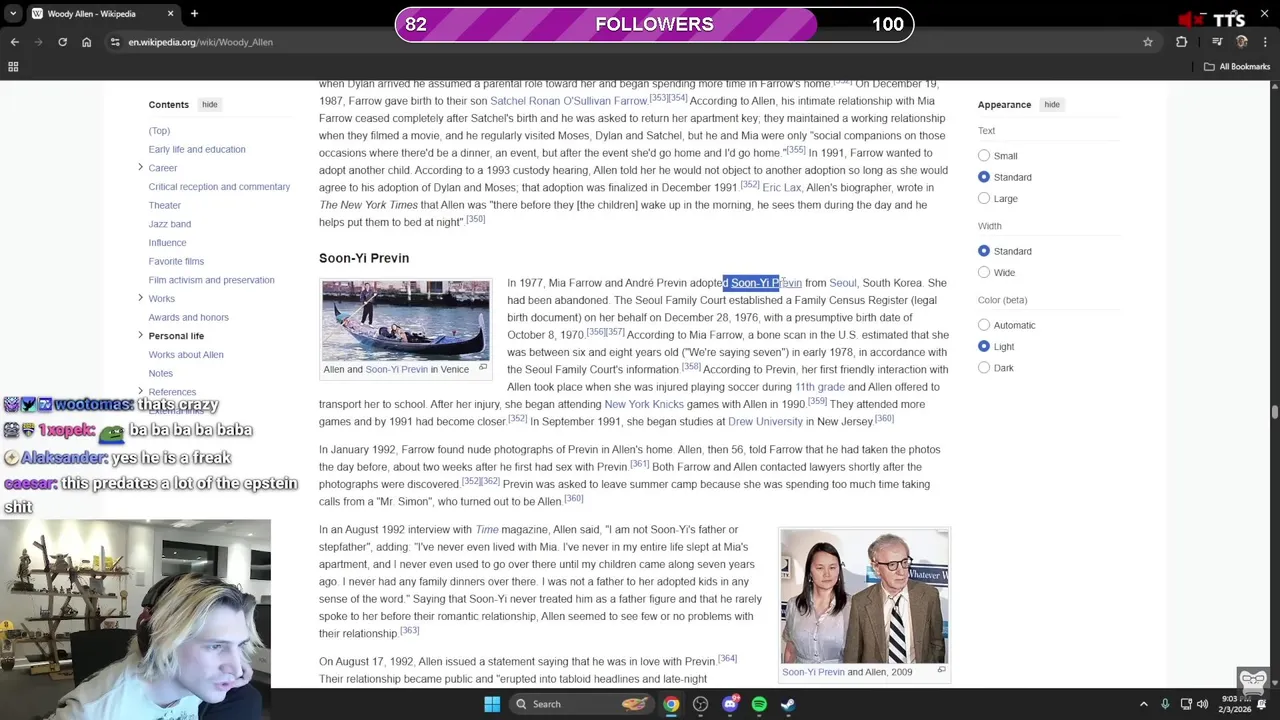Image resolution: width=1280 pixels, height=720 pixels.
Task: Expand the Works section in Contents
Action: point(140,297)
